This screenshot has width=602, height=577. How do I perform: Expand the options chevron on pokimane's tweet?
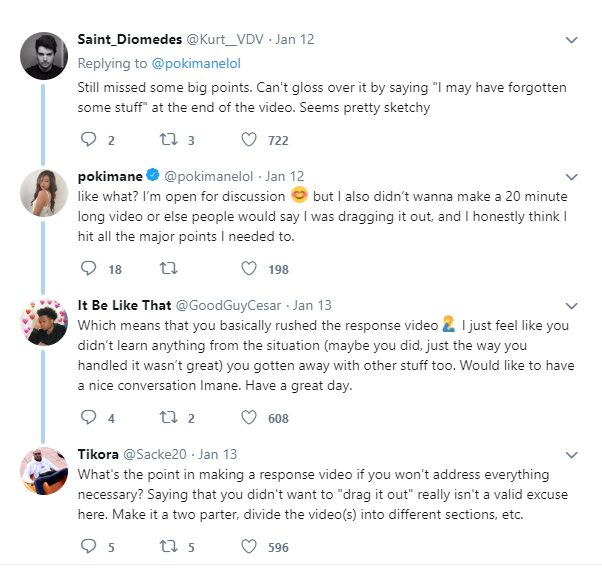(x=572, y=176)
